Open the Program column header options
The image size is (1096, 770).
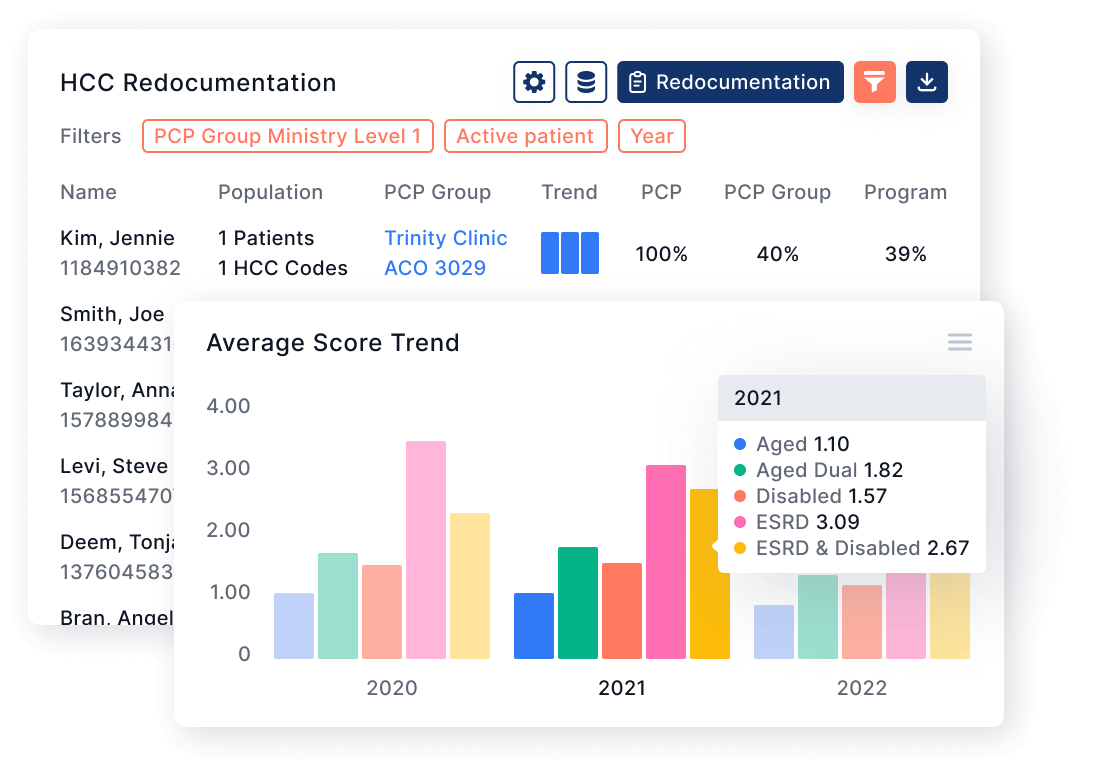(x=904, y=192)
